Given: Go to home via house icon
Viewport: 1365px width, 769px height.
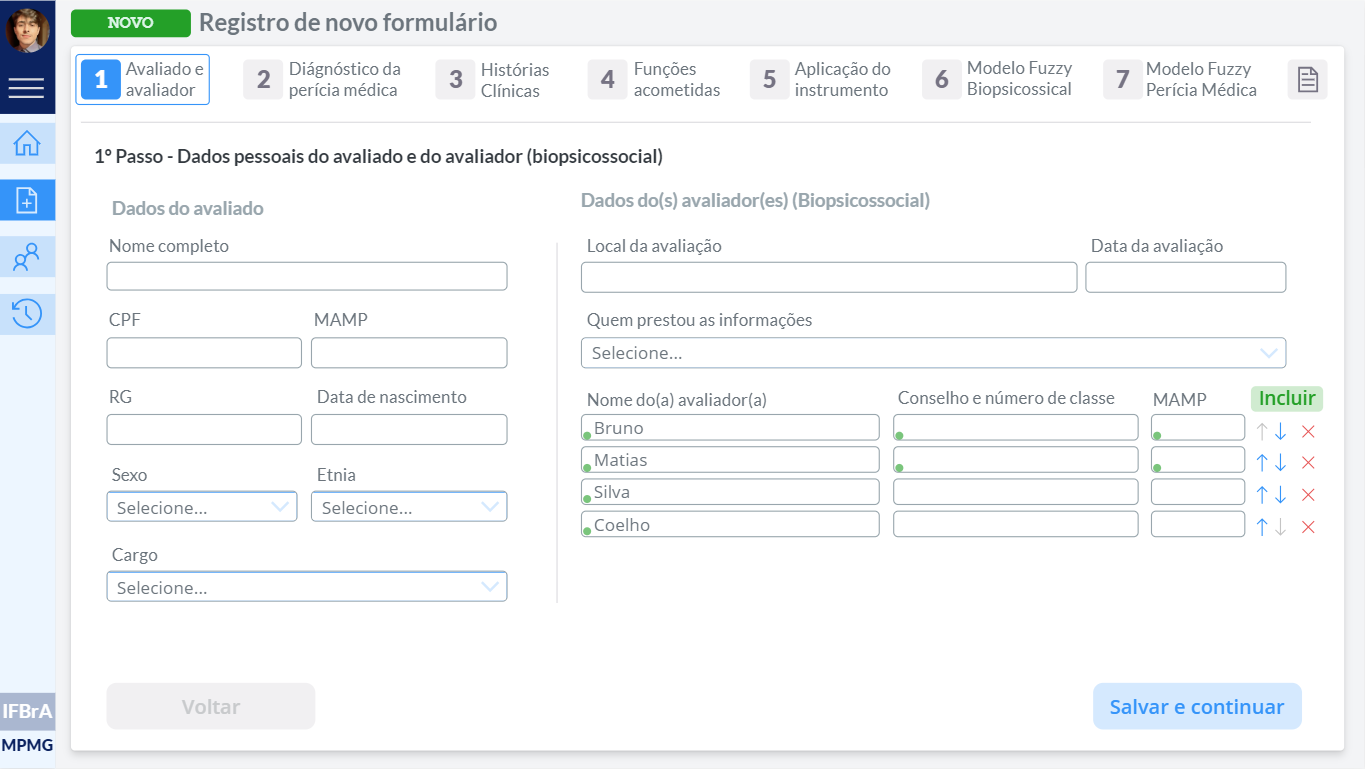Looking at the screenshot, I should (x=27, y=144).
